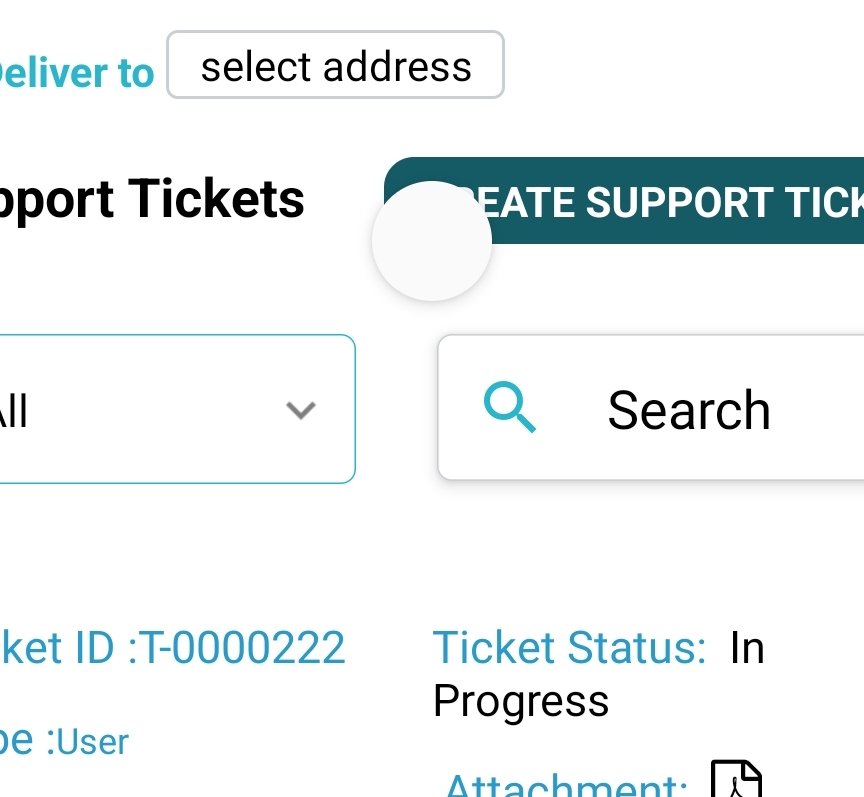Click the All text in filter box

(x=13, y=411)
